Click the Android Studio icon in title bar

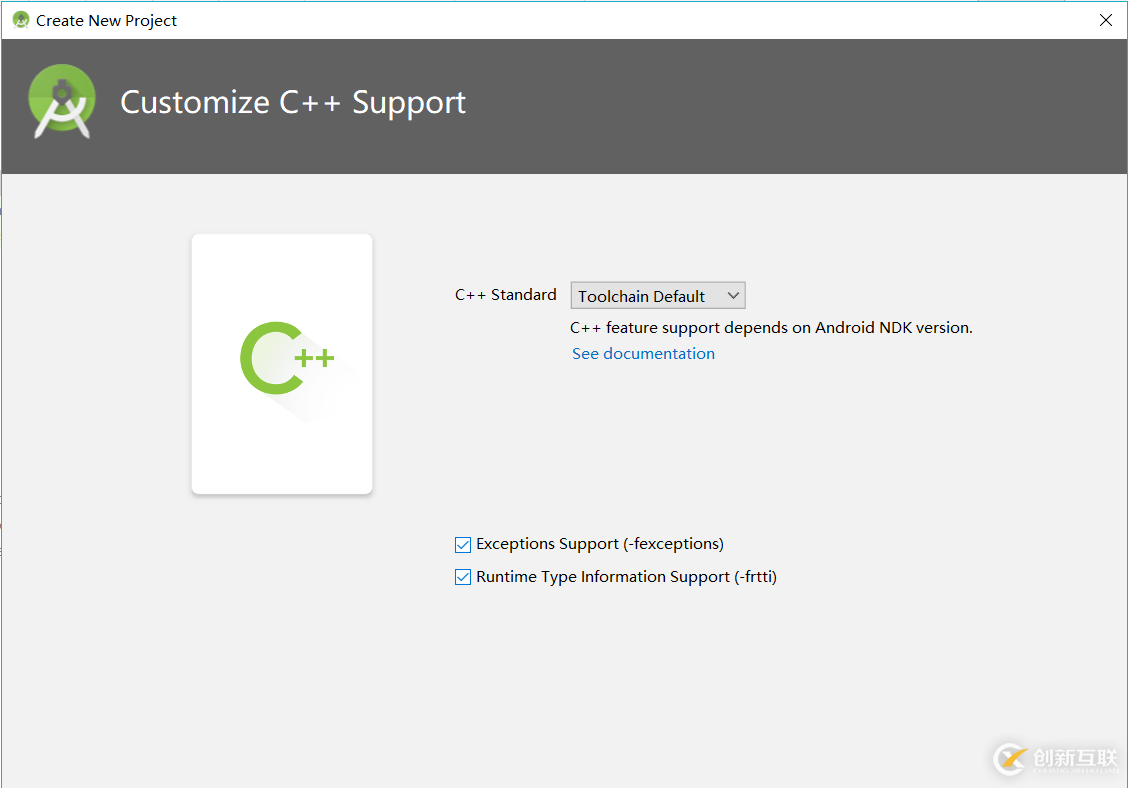pyautogui.click(x=21, y=20)
